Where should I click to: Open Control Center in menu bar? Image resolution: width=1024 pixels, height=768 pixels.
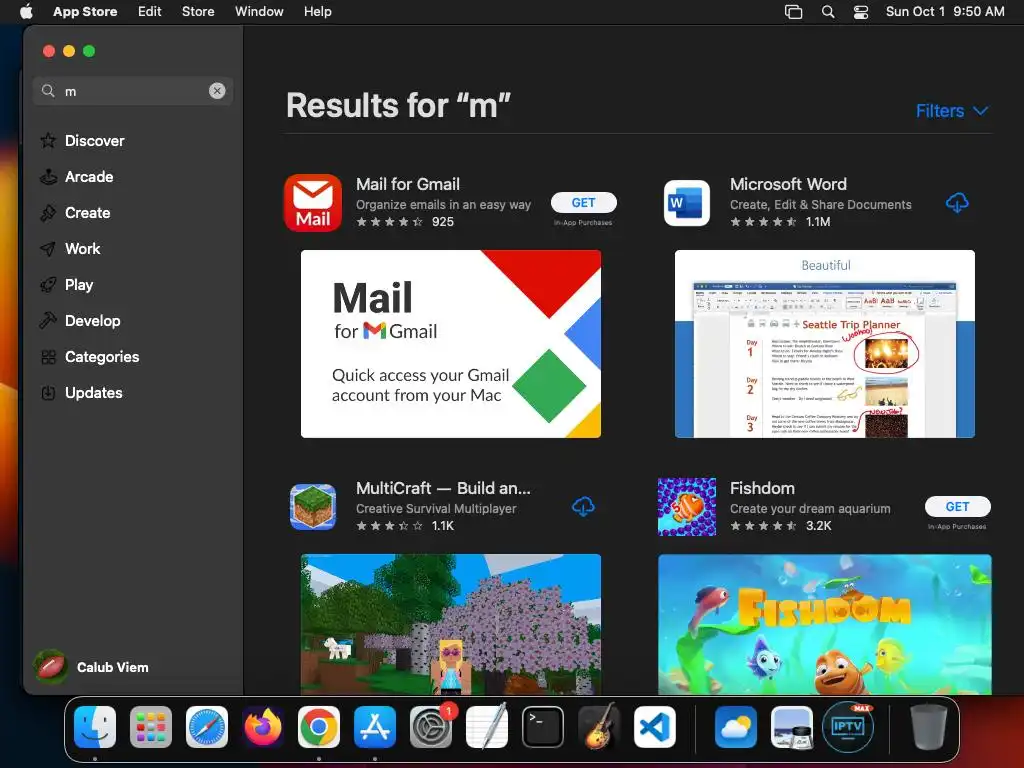pos(861,12)
